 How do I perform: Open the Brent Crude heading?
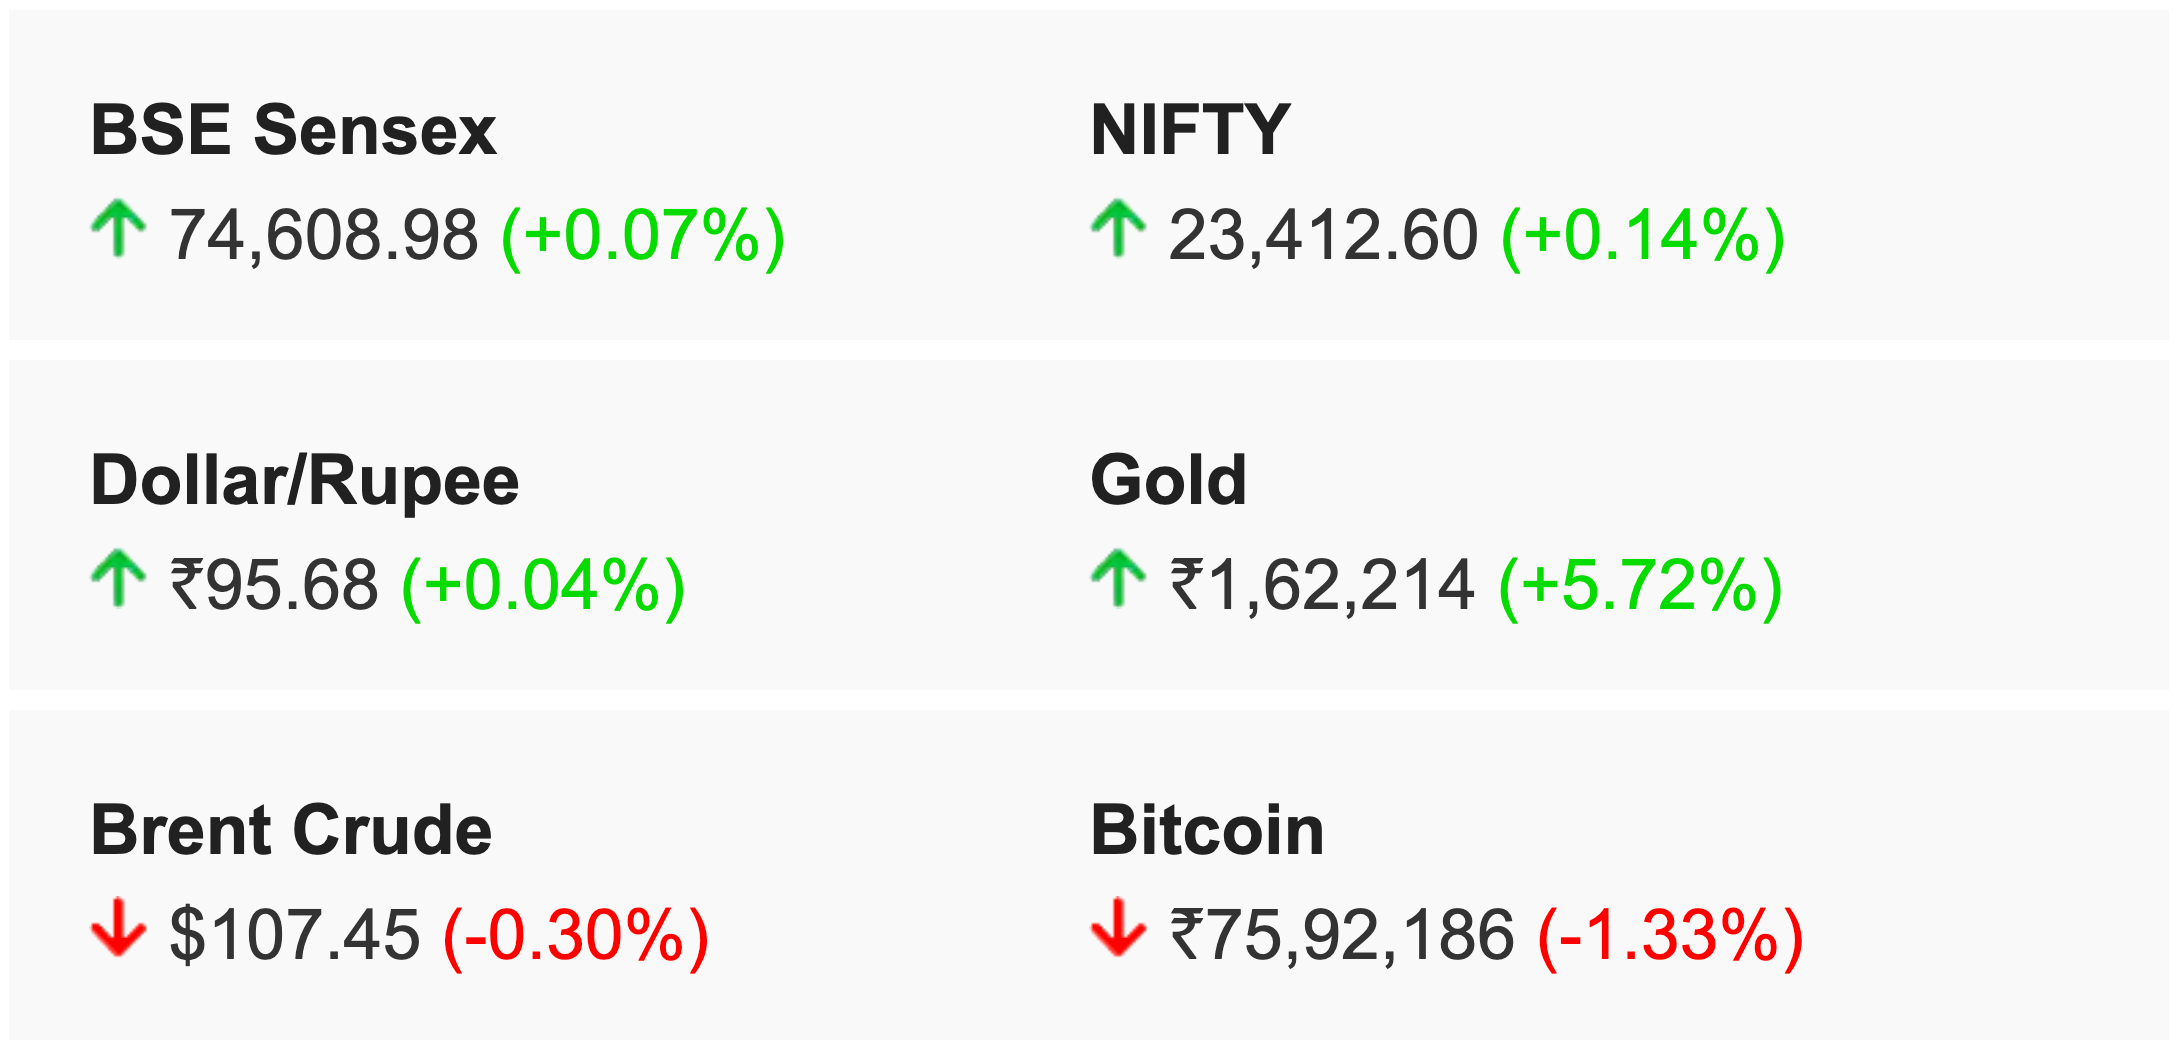click(x=292, y=830)
